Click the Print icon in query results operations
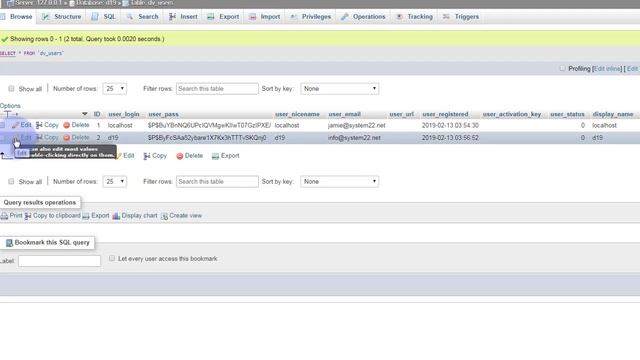Screen dimensions: 640x360 4,216
